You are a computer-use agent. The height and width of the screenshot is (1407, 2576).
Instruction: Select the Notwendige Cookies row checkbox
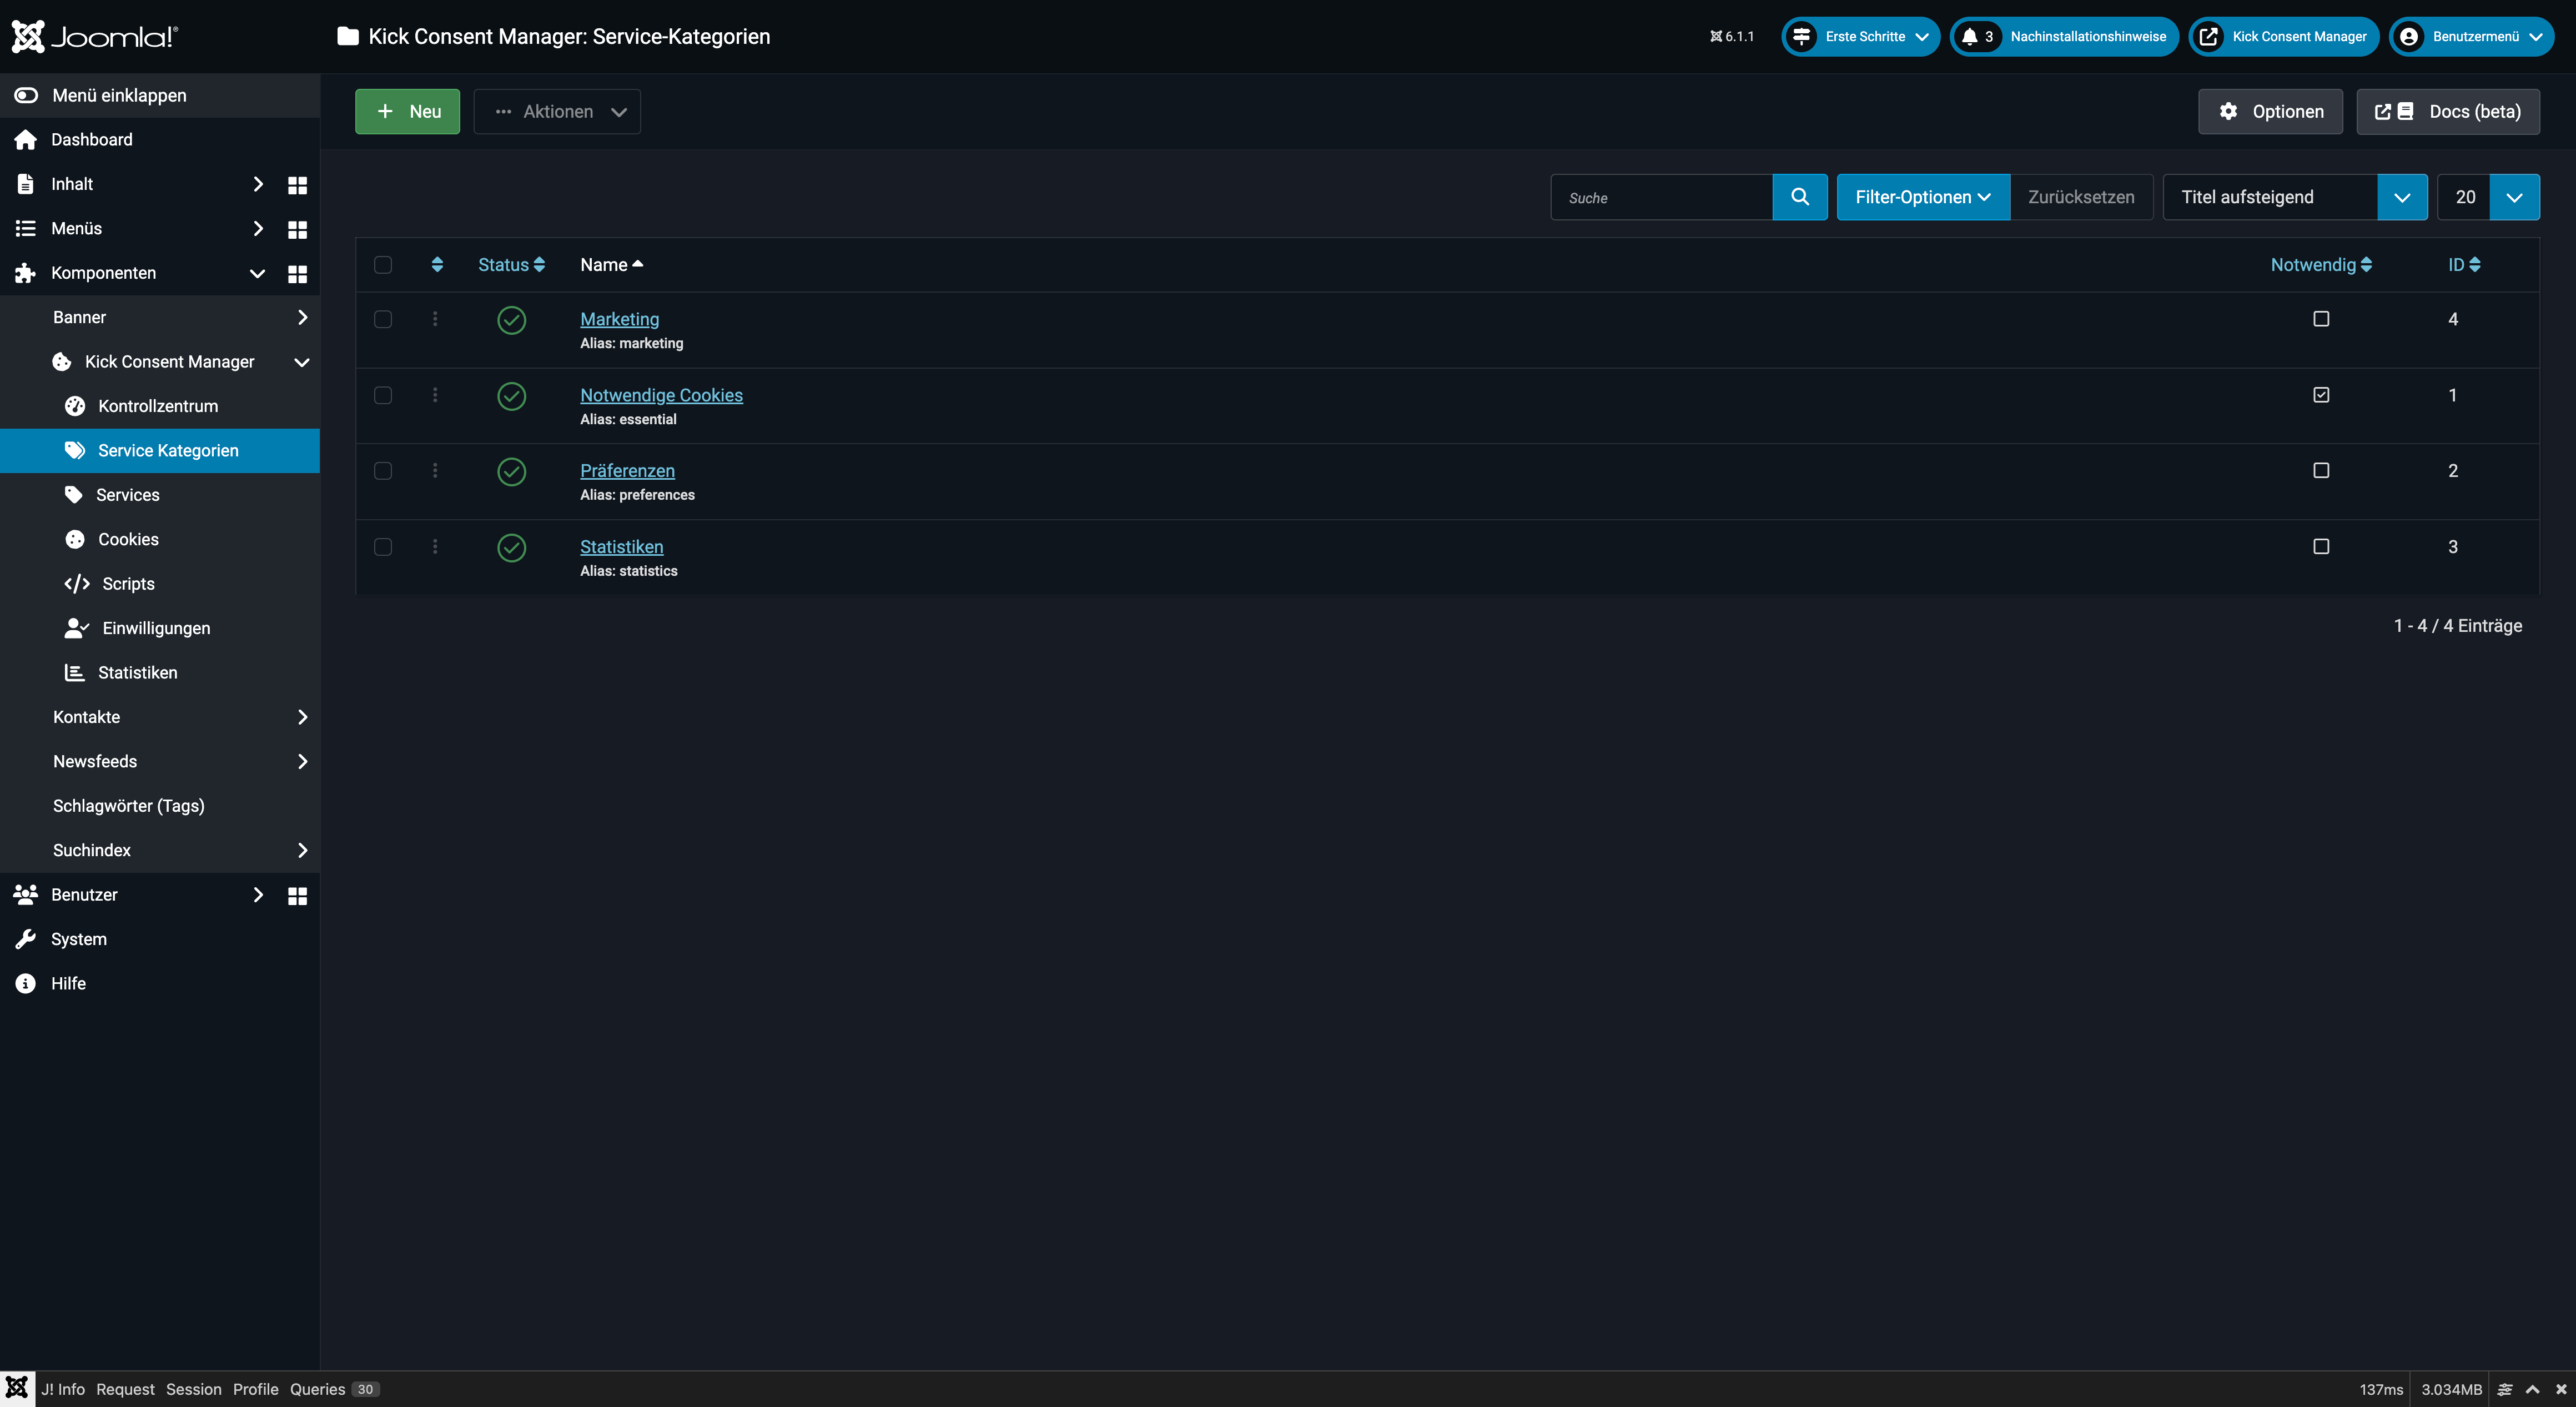point(383,395)
